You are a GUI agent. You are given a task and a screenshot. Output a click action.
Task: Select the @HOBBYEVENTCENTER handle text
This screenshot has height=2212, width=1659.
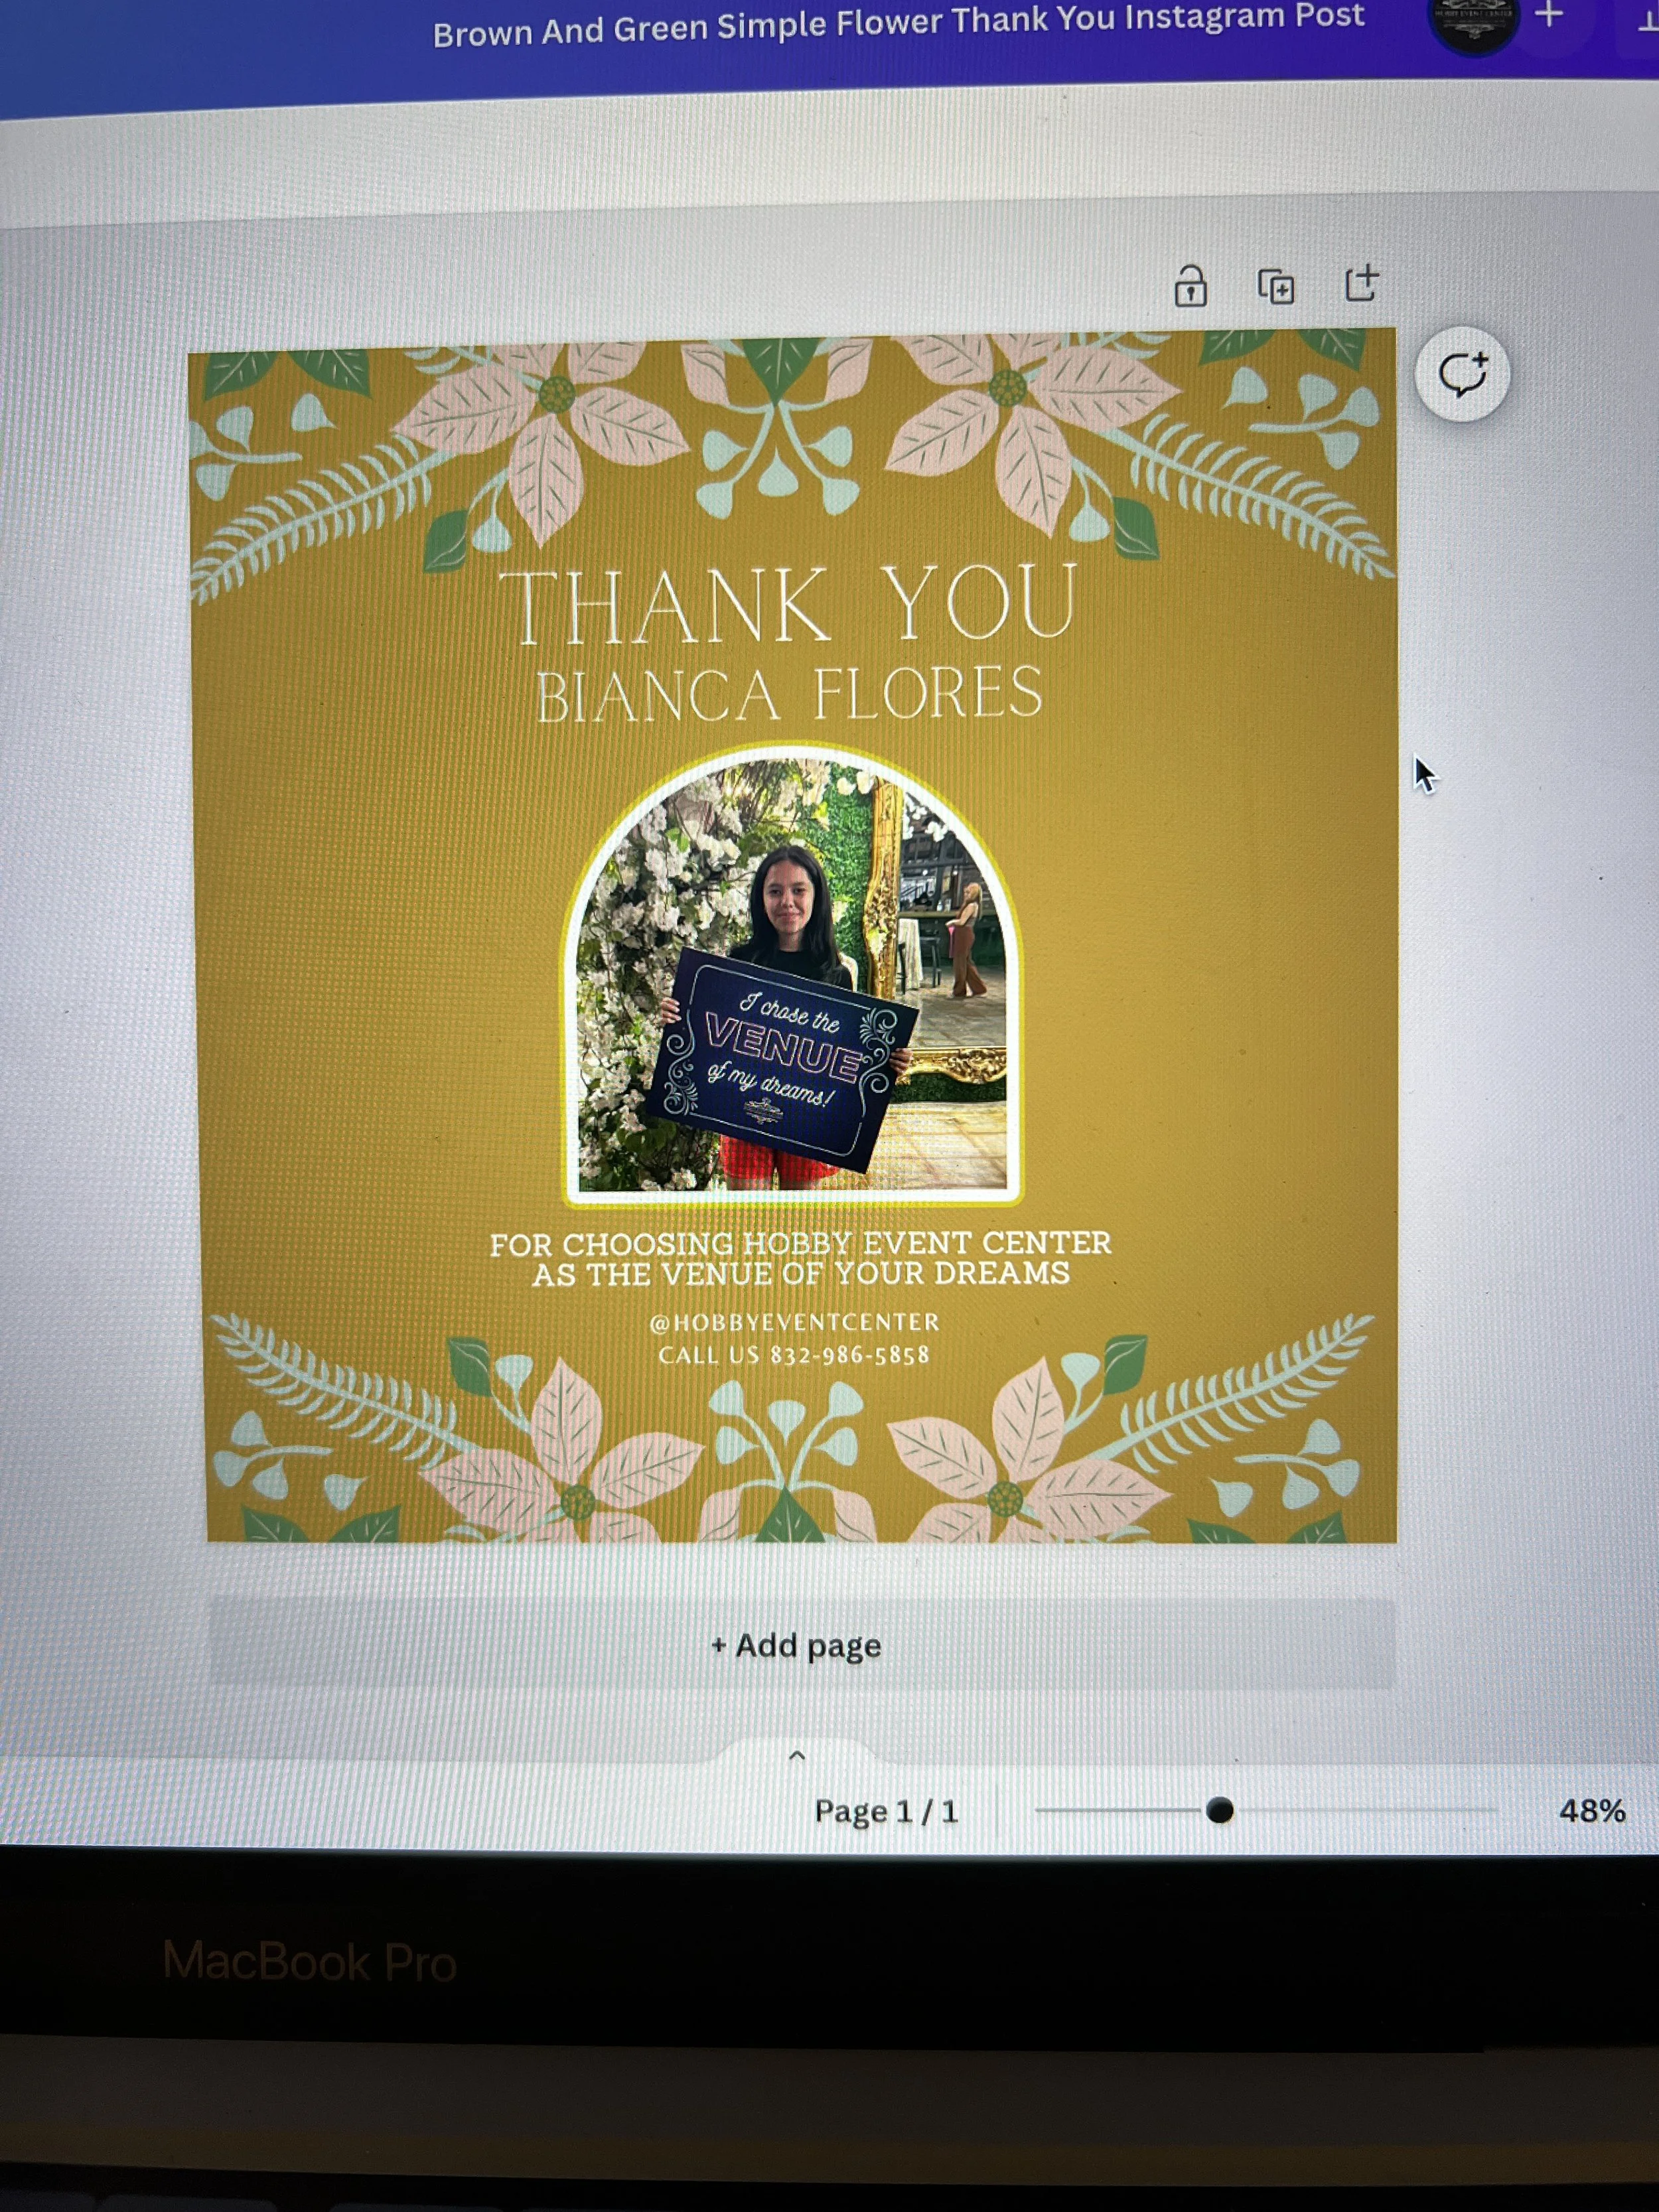pyautogui.click(x=795, y=1322)
